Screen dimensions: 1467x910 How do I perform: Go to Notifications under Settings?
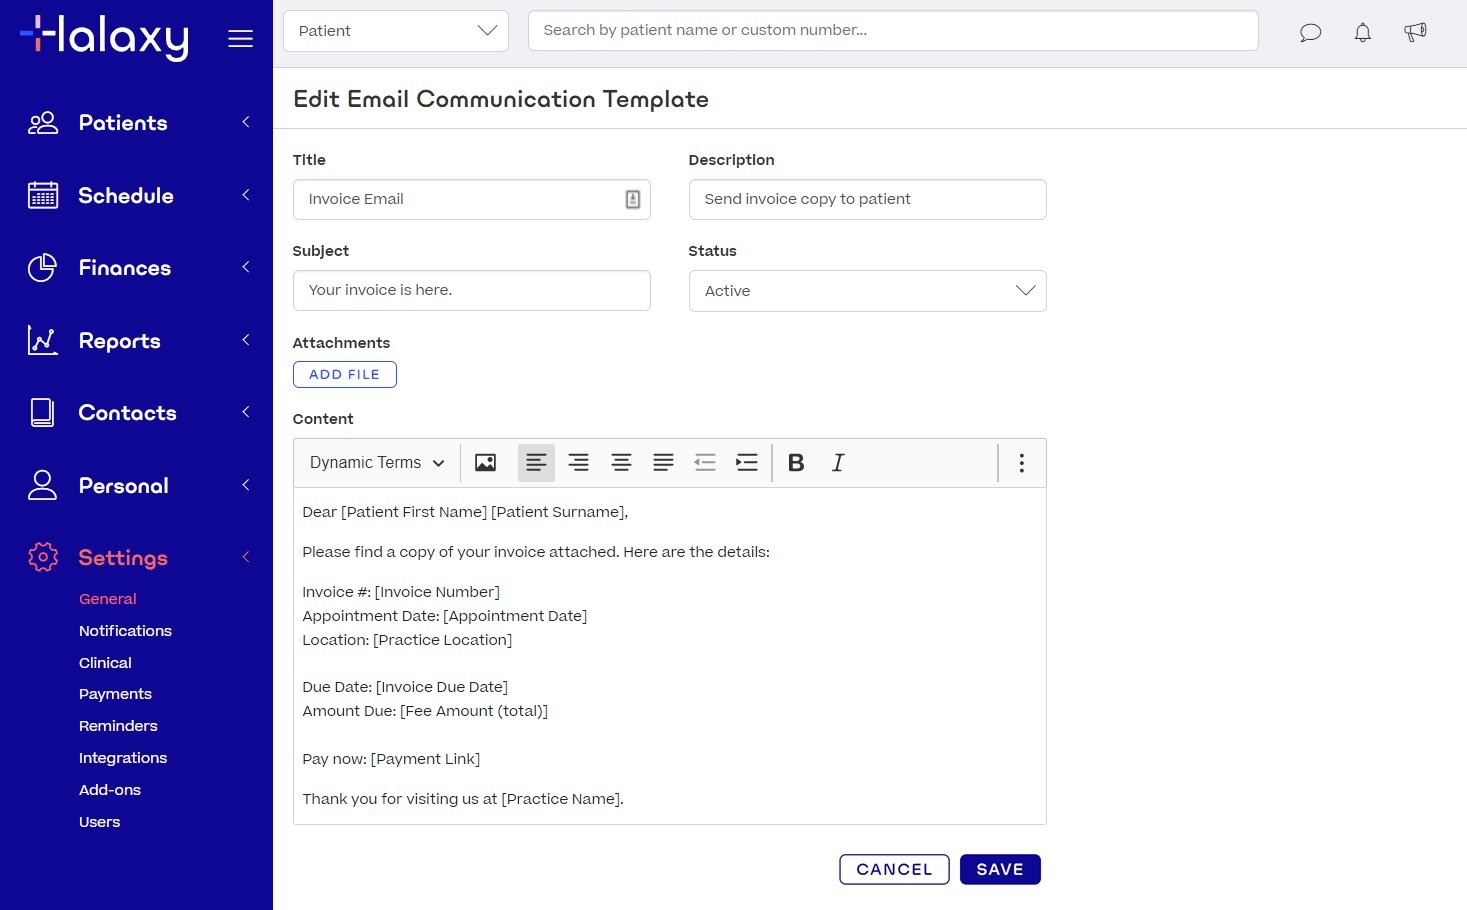click(x=125, y=631)
